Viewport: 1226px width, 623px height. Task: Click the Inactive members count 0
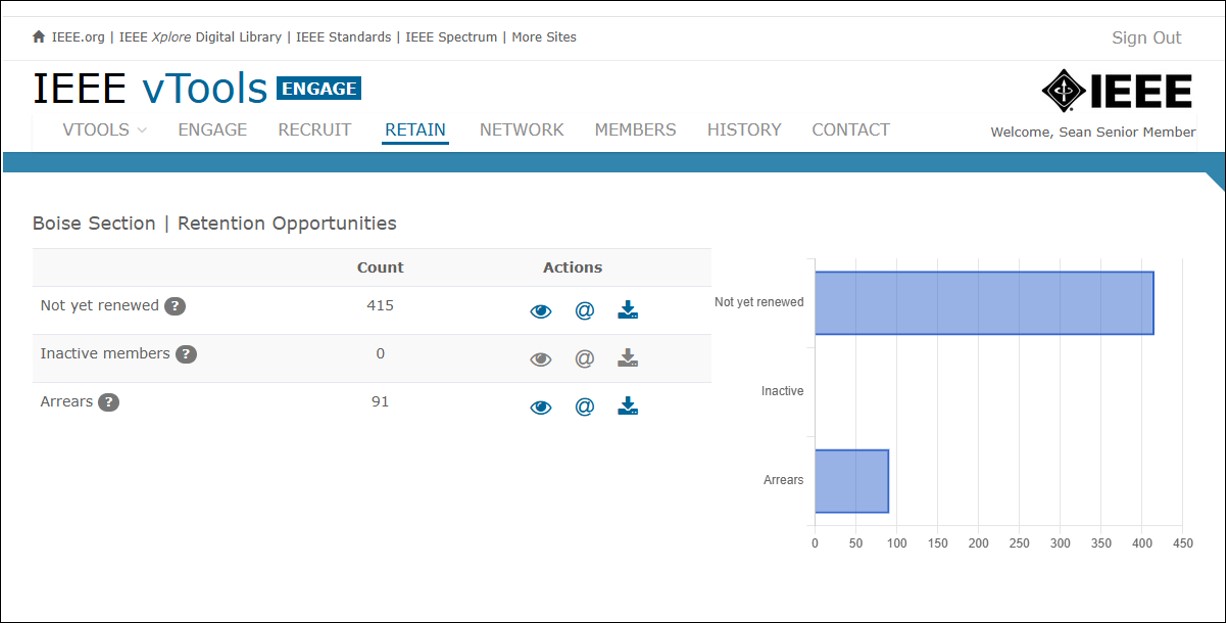click(x=380, y=353)
